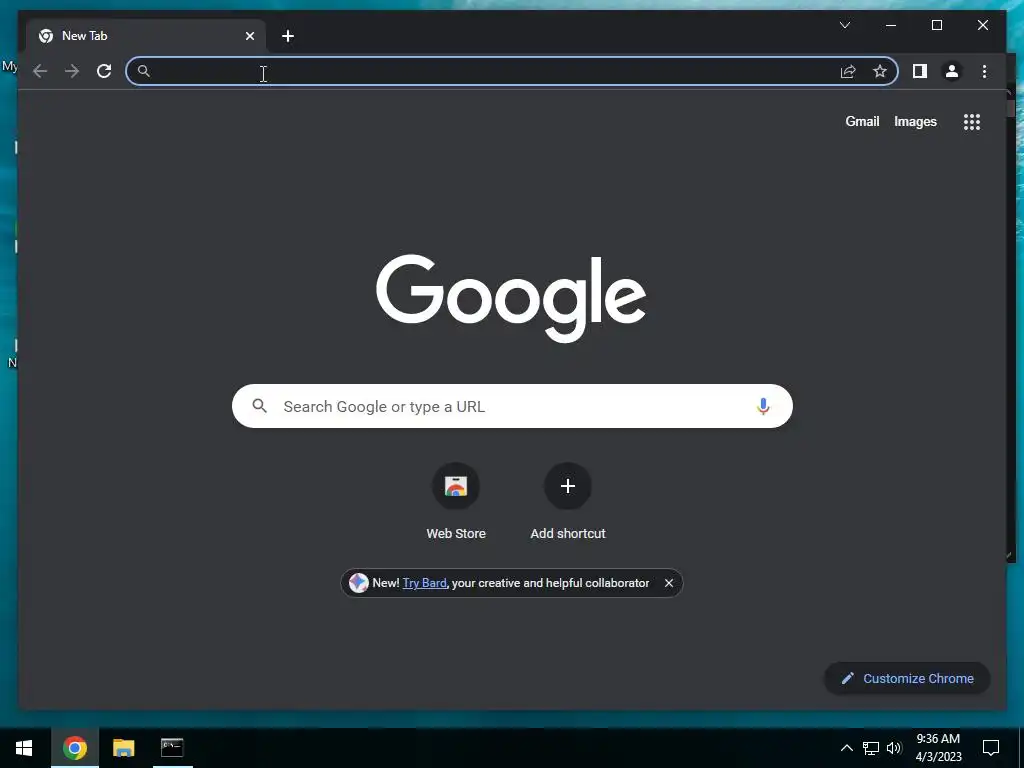Start a voice search with the microphone

pos(763,406)
